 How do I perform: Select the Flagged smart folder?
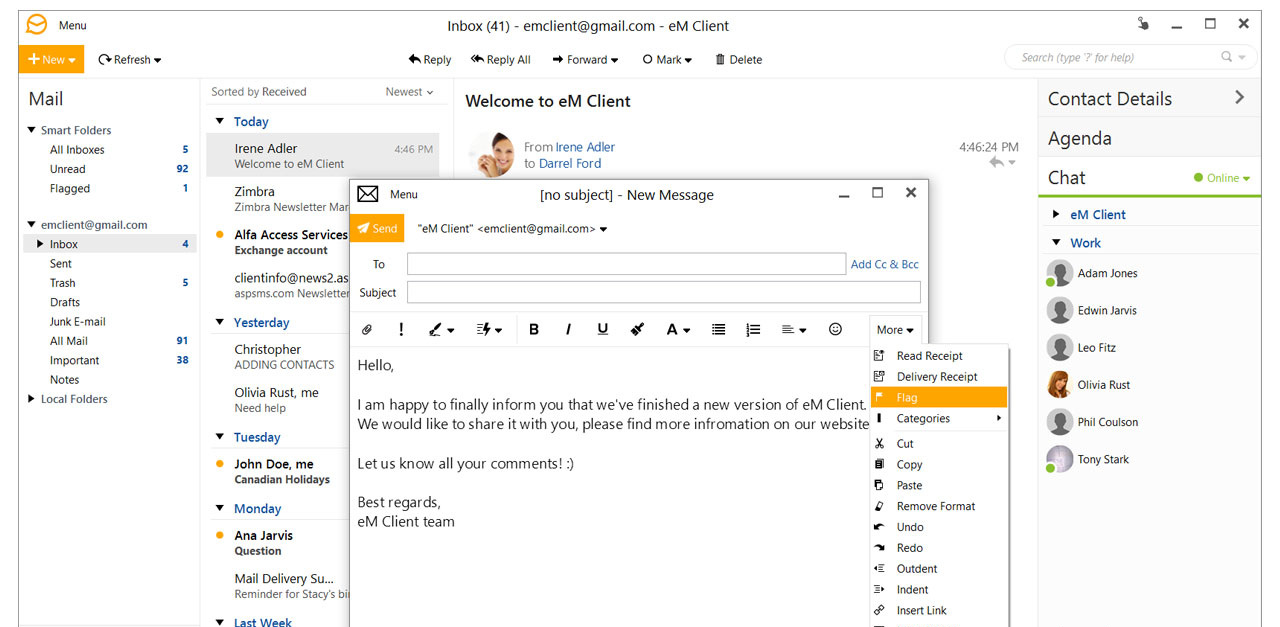pos(70,188)
